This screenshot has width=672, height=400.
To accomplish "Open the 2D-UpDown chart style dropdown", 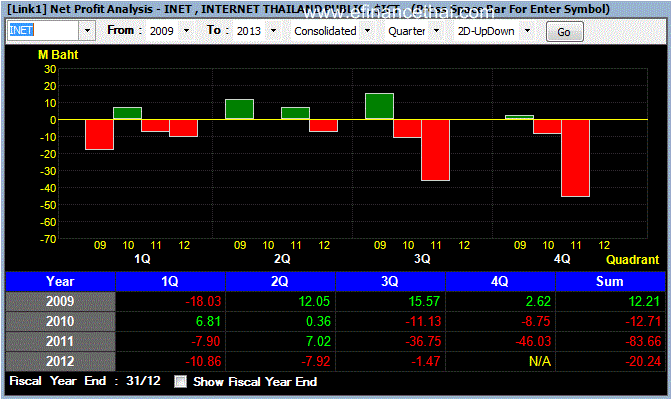I will coord(528,31).
